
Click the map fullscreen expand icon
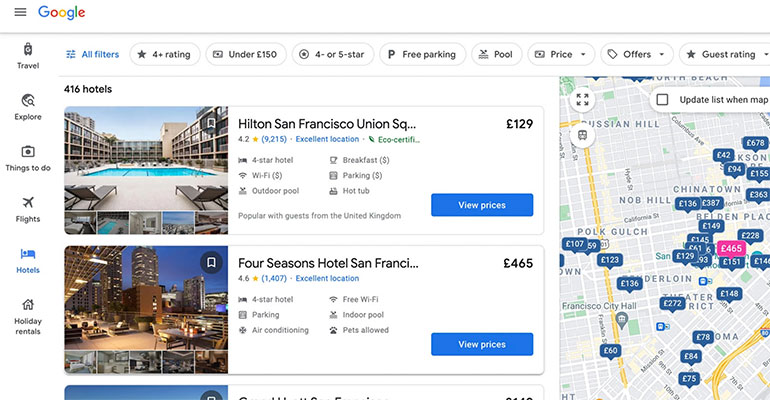[x=582, y=100]
